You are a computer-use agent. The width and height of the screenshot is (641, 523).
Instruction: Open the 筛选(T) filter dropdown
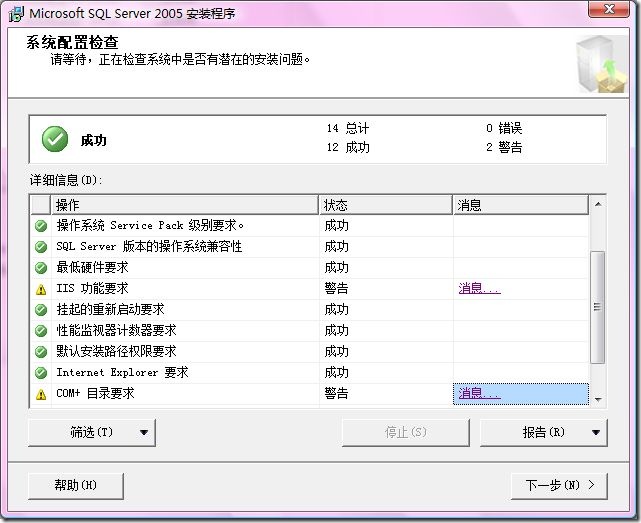[x=92, y=432]
